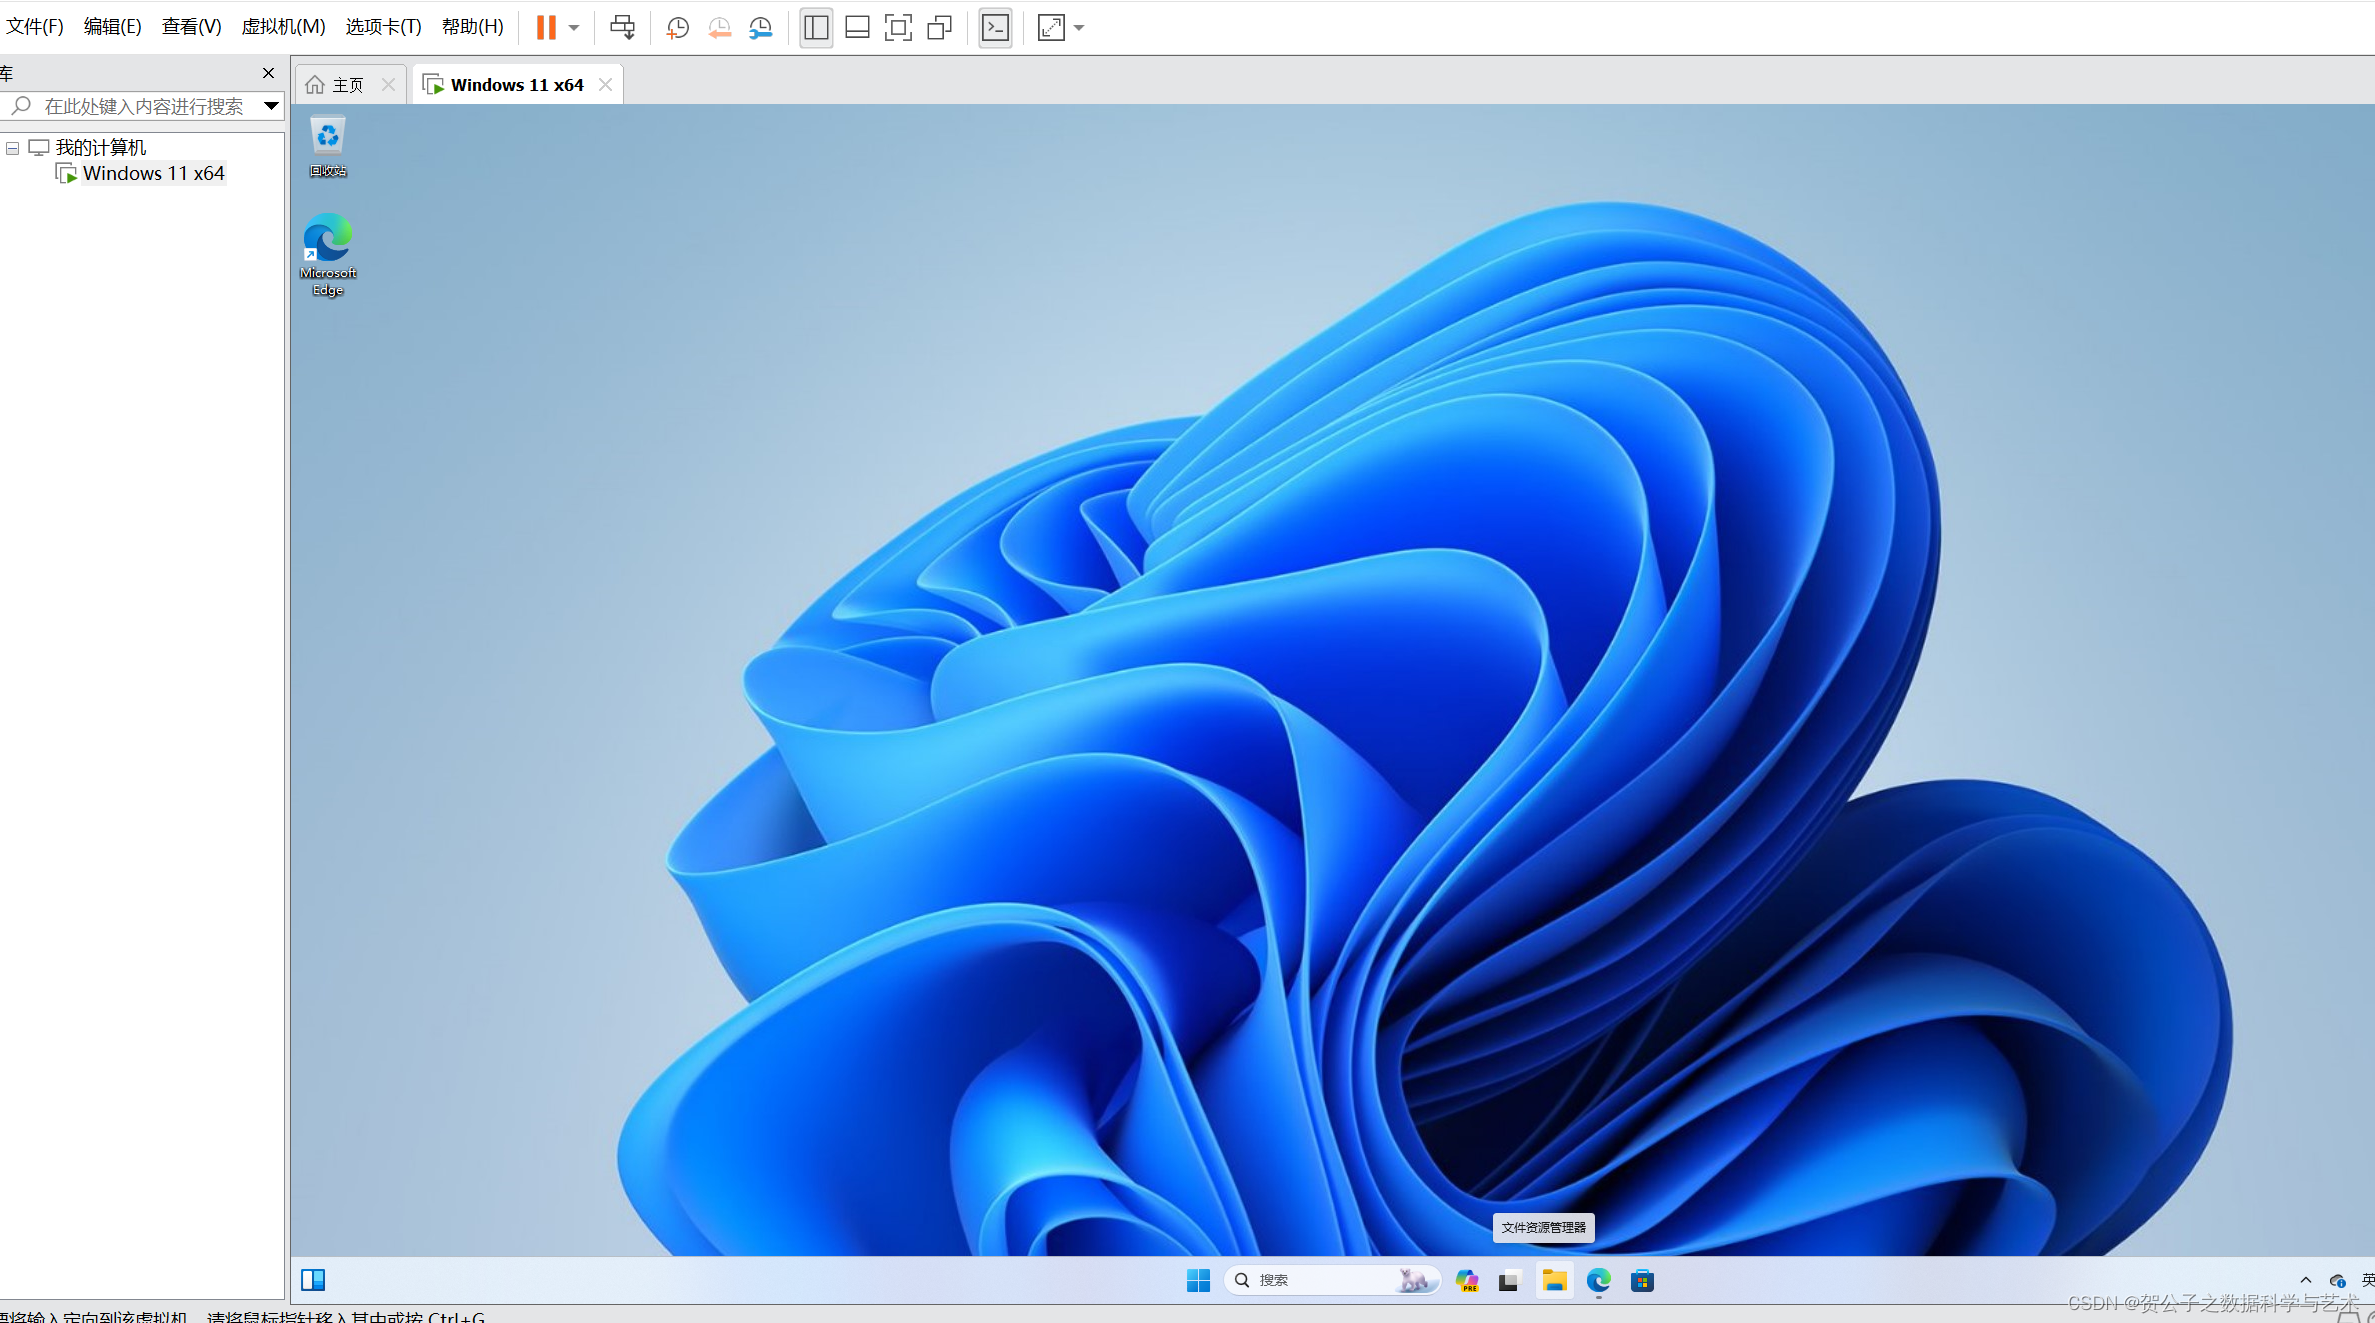Select Windows 11 x64 in the library tree

coord(153,174)
